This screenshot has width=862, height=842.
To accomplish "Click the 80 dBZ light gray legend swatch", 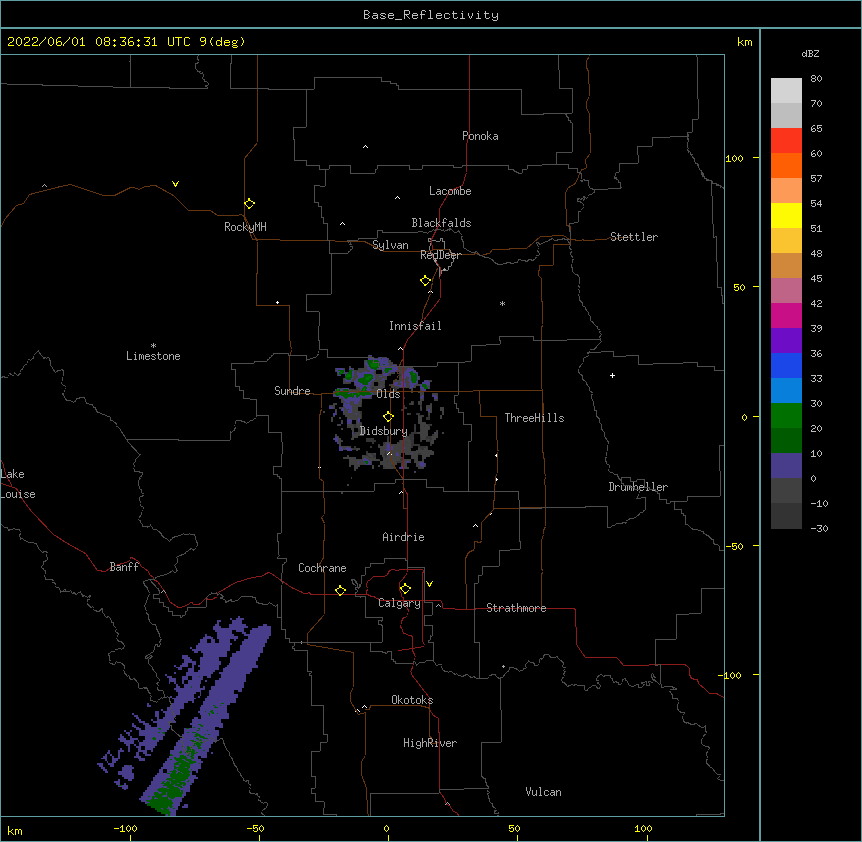I will click(x=786, y=90).
